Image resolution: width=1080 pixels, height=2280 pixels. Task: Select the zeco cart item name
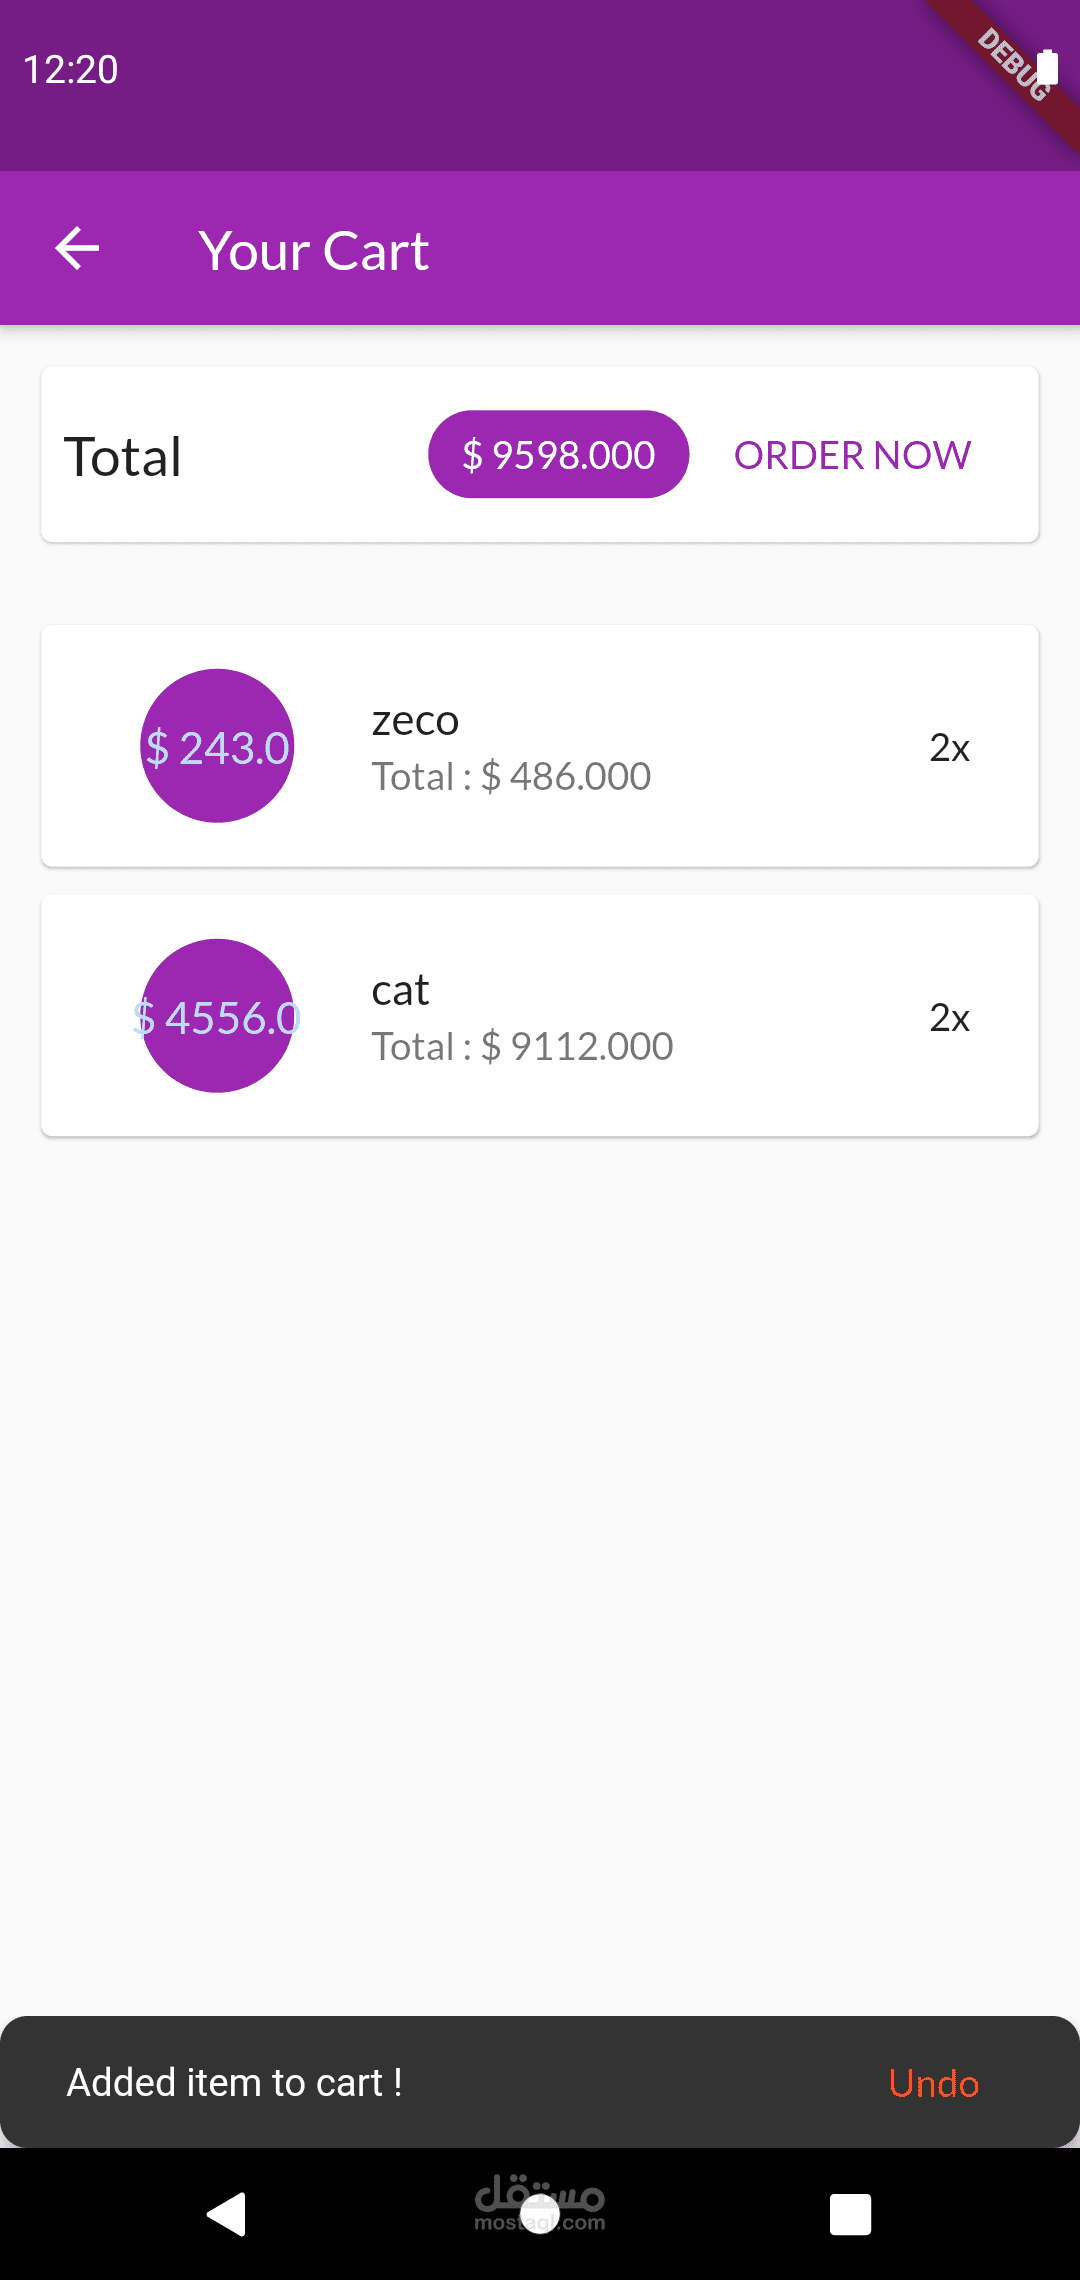pyautogui.click(x=415, y=720)
